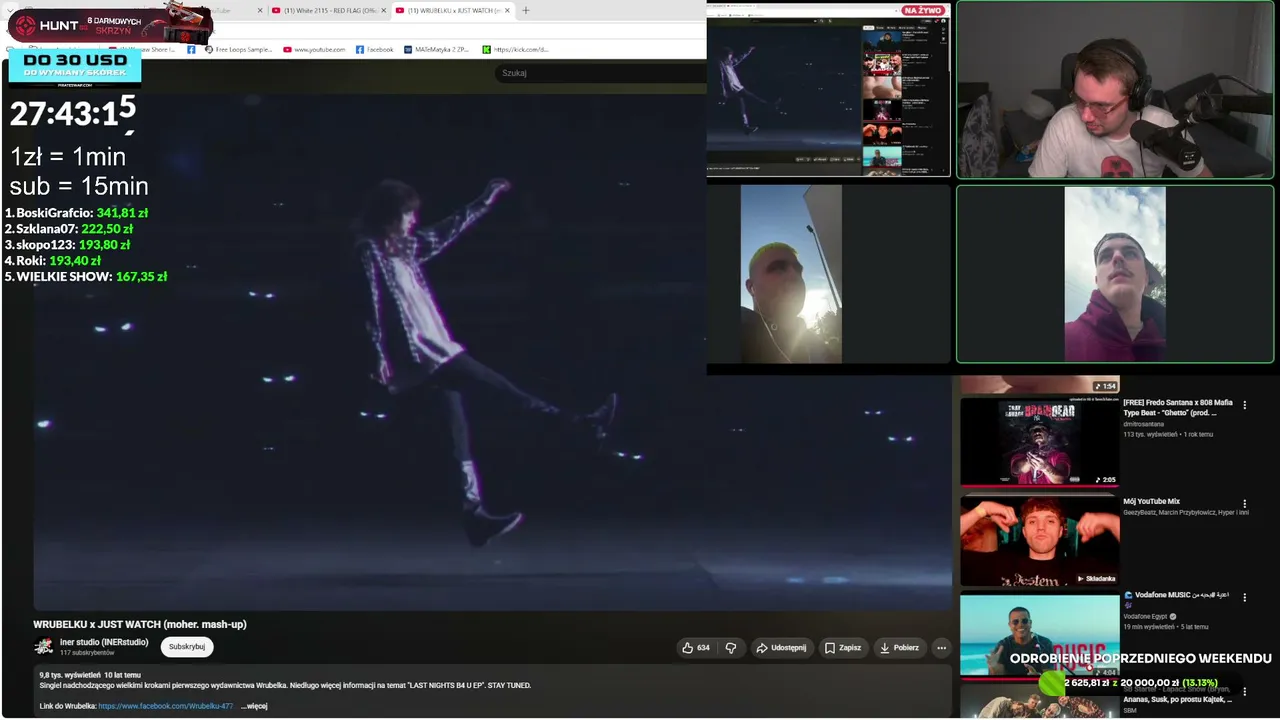Dislike the video with thumbs-down icon

[x=731, y=648]
